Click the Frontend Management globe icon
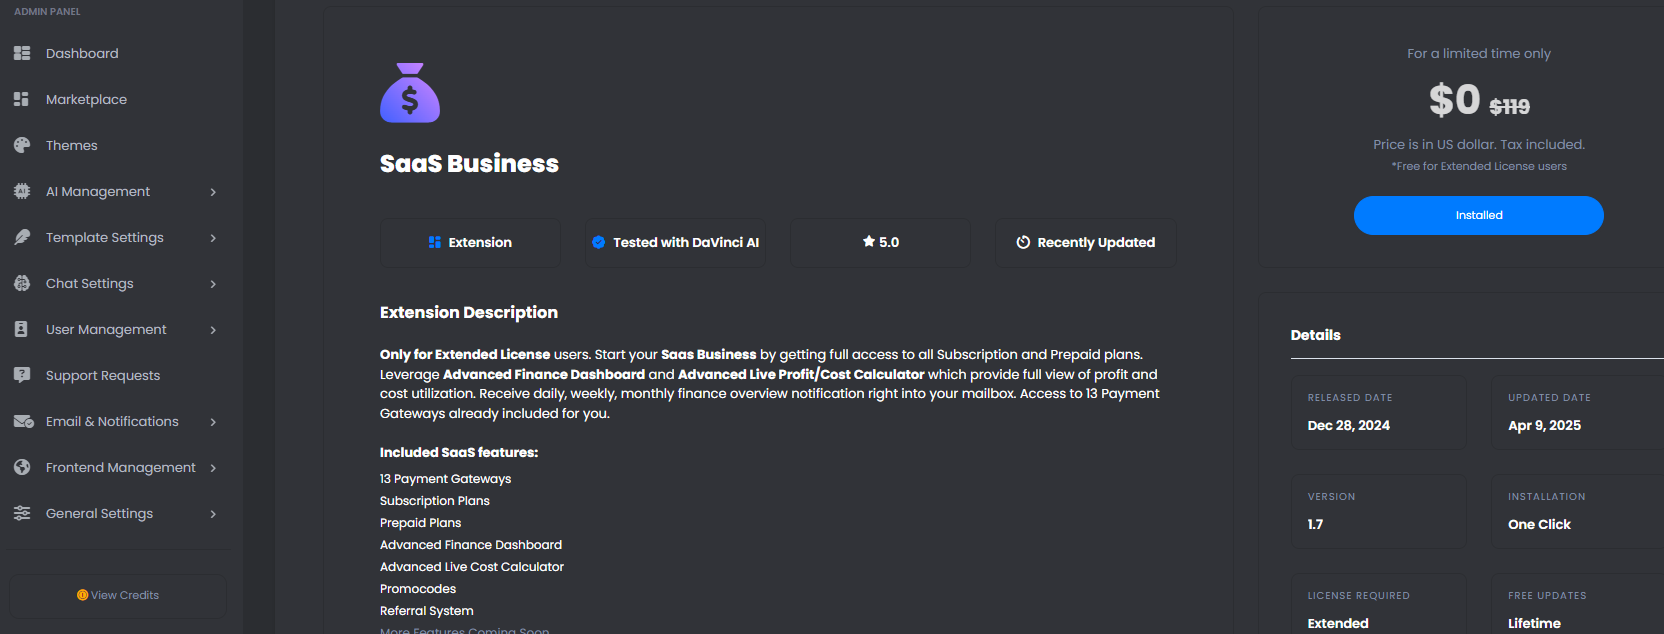Image resolution: width=1664 pixels, height=634 pixels. coord(22,467)
